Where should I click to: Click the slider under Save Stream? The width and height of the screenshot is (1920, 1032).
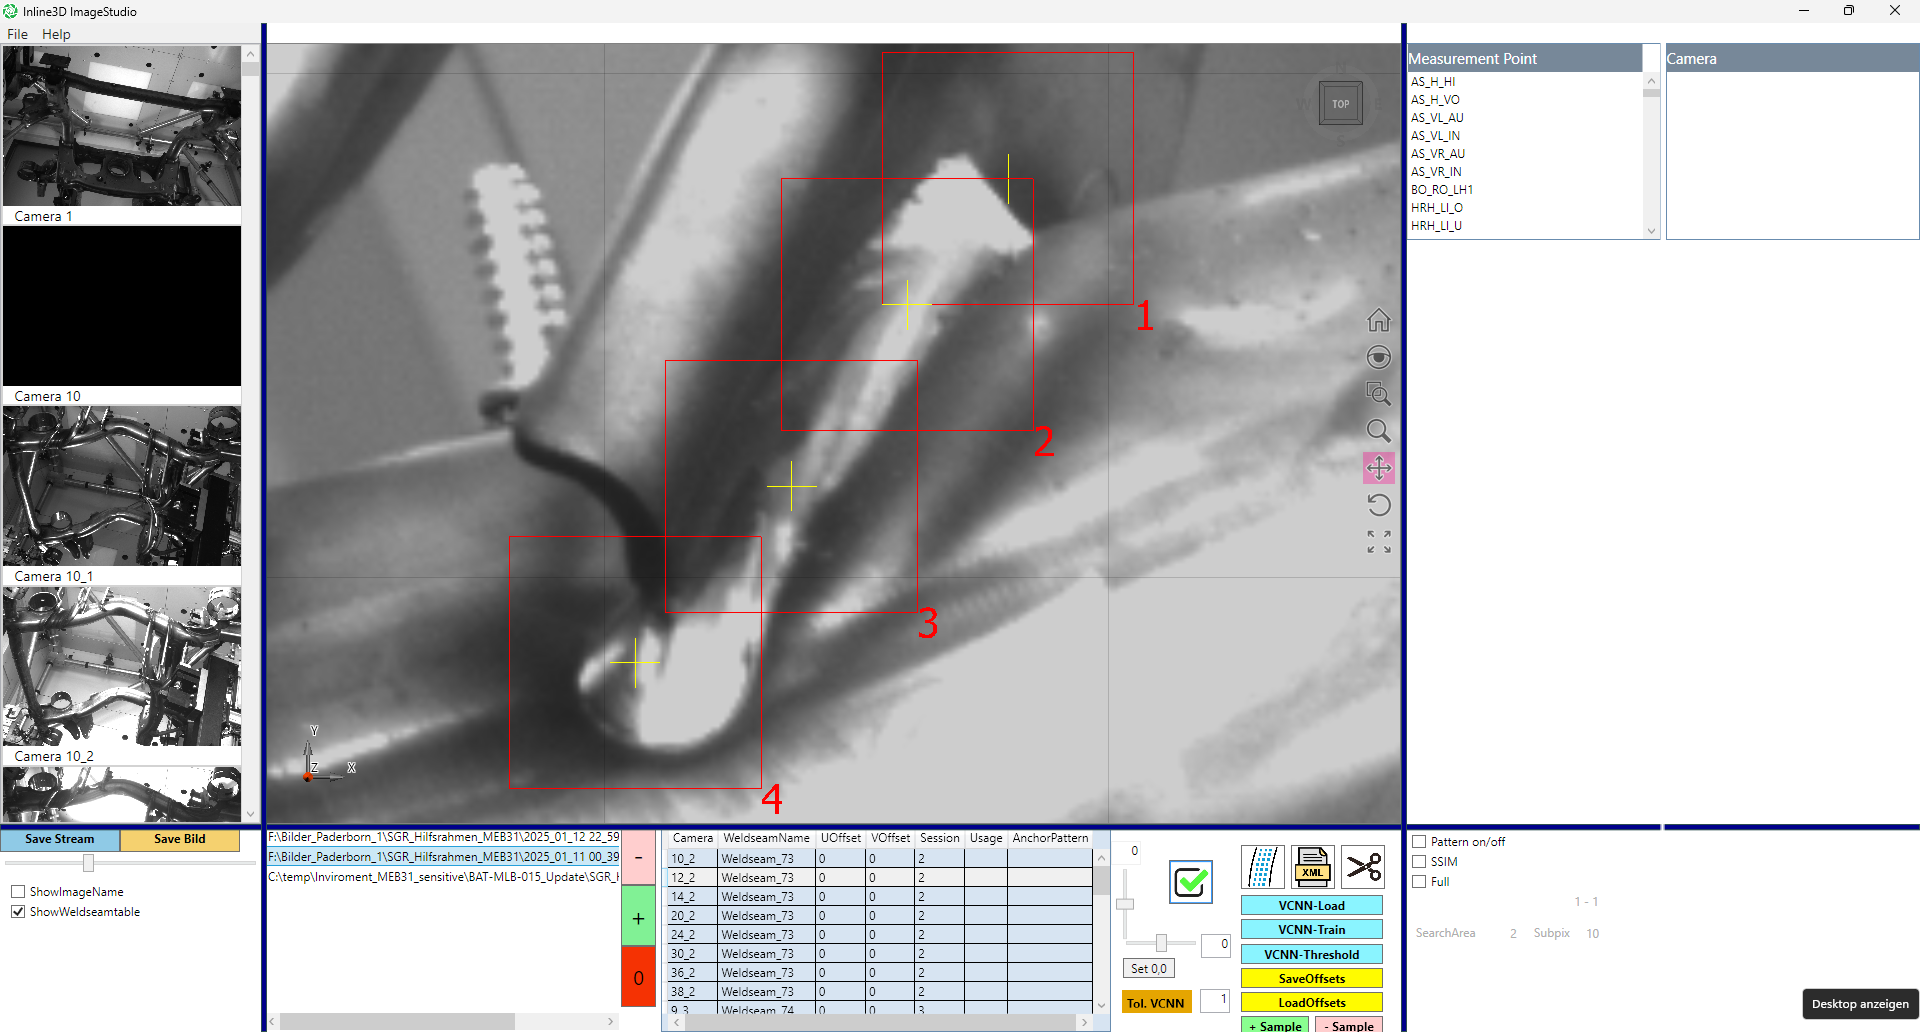[x=89, y=863]
